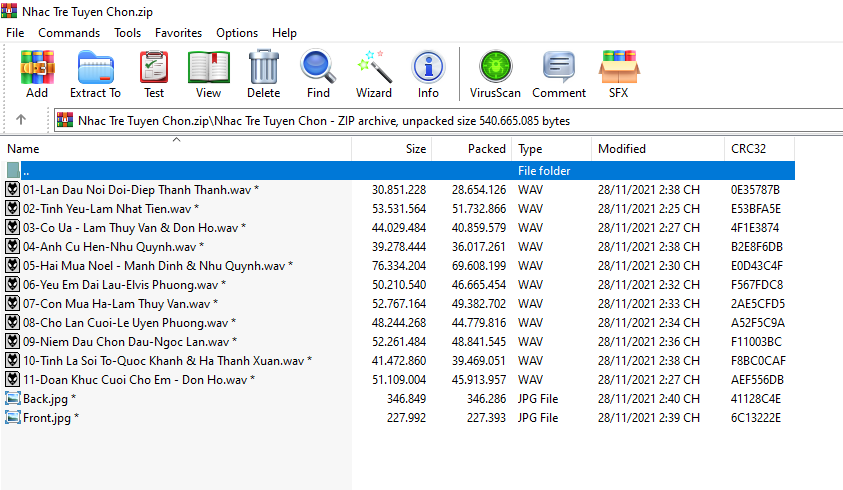This screenshot has height=490, width=843.
Task: Click the JPG File type of Back.jpg
Action: (538, 399)
